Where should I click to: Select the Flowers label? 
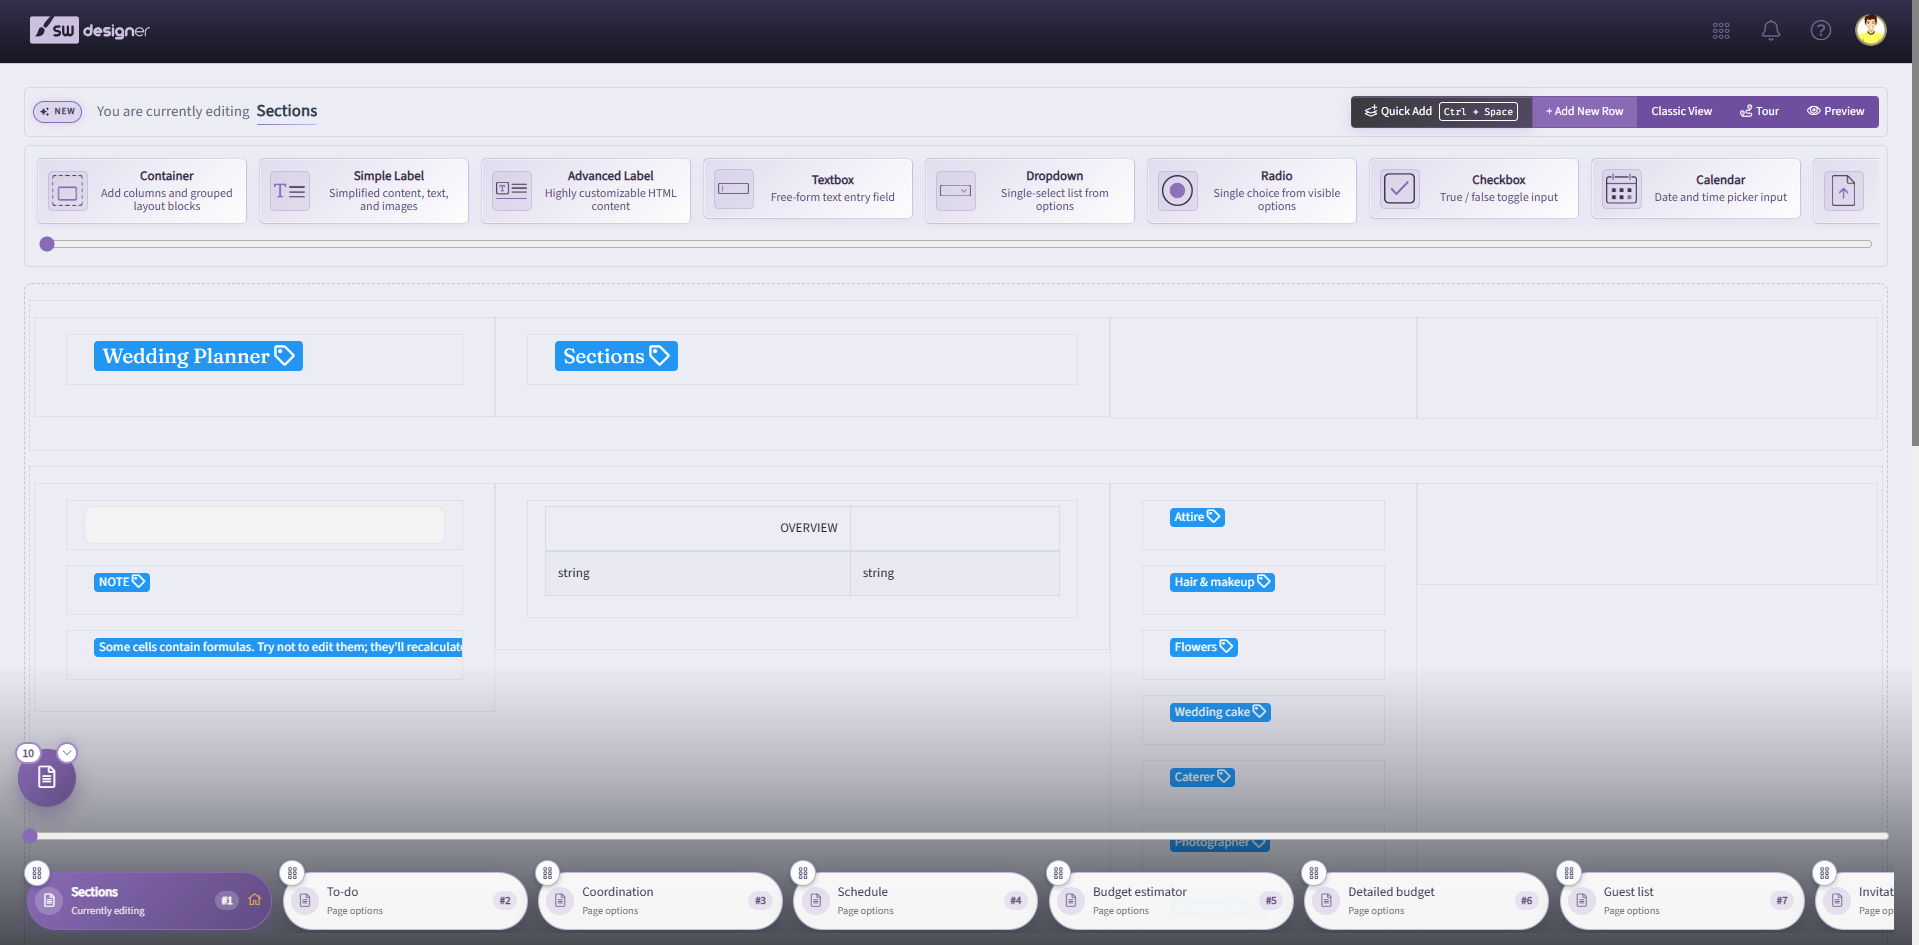coord(1204,647)
